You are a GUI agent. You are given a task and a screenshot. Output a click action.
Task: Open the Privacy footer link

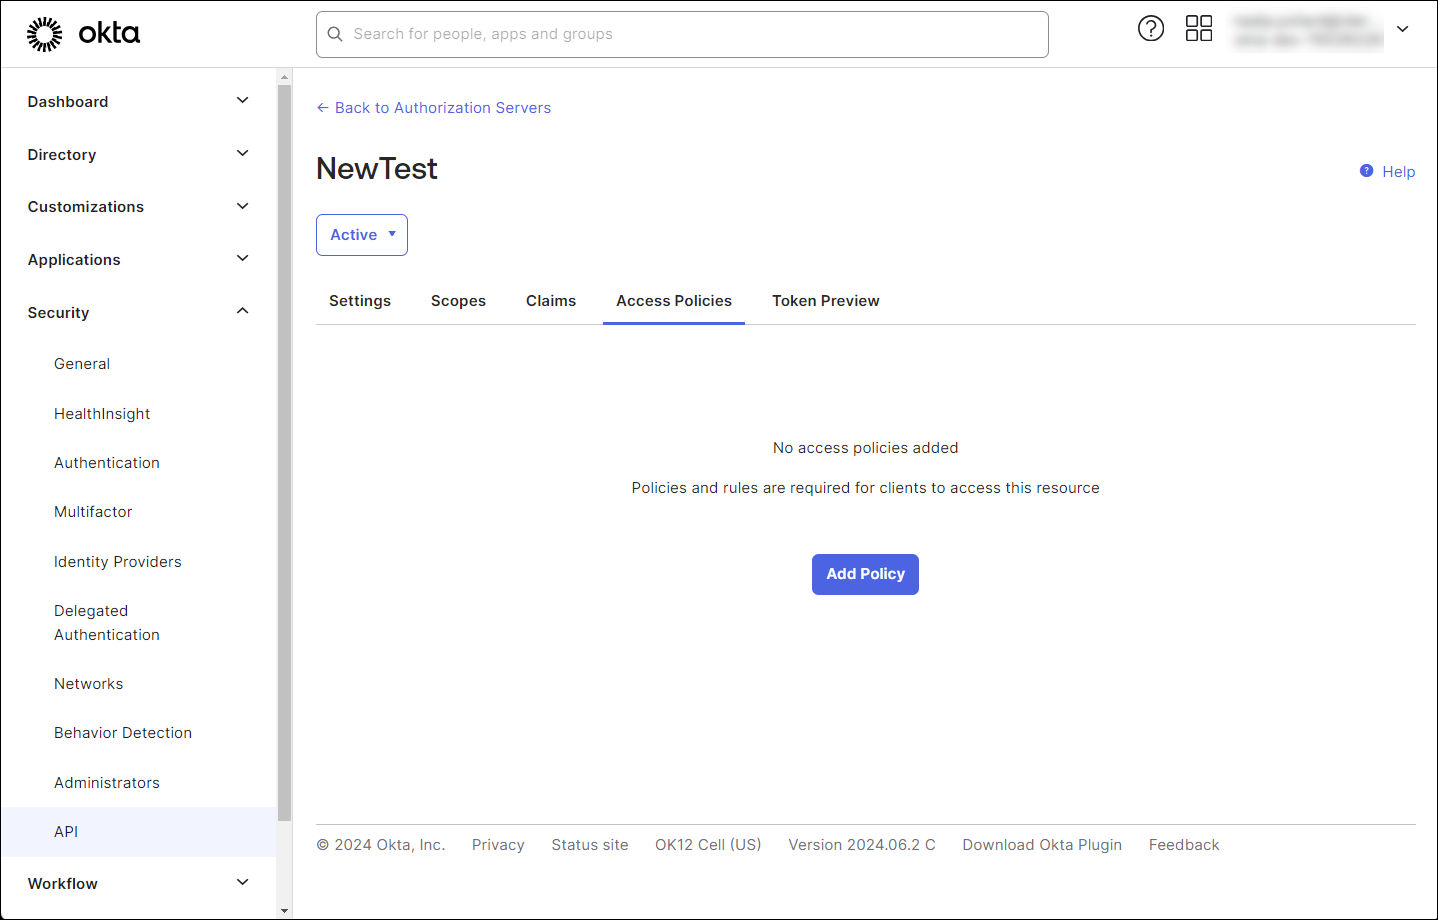tap(498, 845)
